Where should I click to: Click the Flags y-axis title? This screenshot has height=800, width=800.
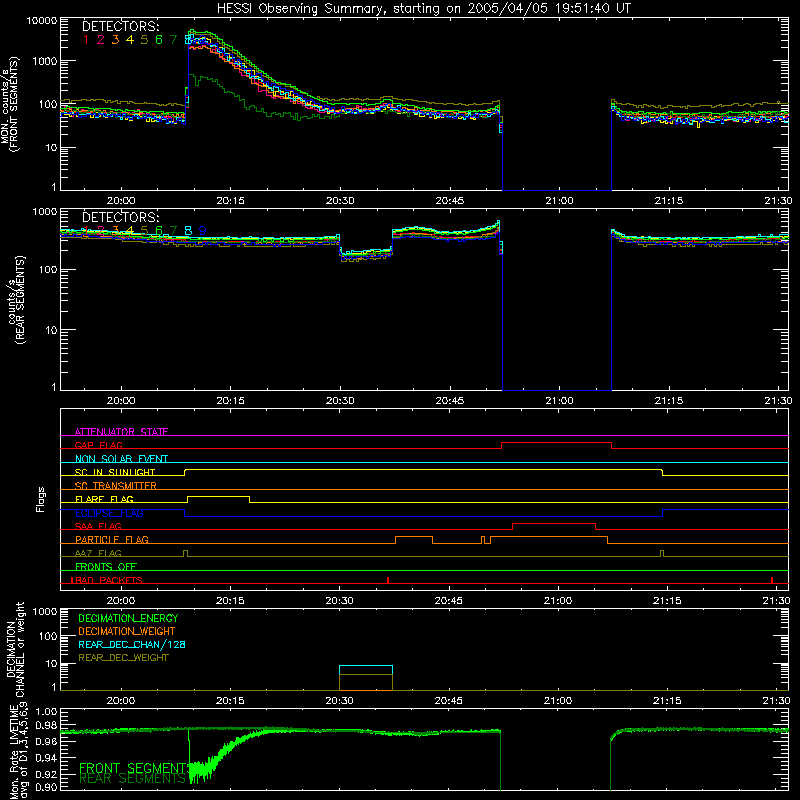click(x=41, y=499)
